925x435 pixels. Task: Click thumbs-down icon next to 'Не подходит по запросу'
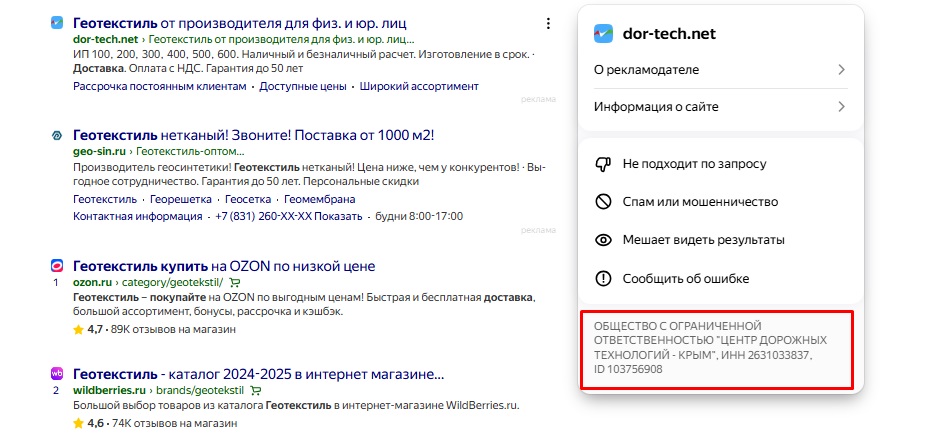click(x=603, y=164)
